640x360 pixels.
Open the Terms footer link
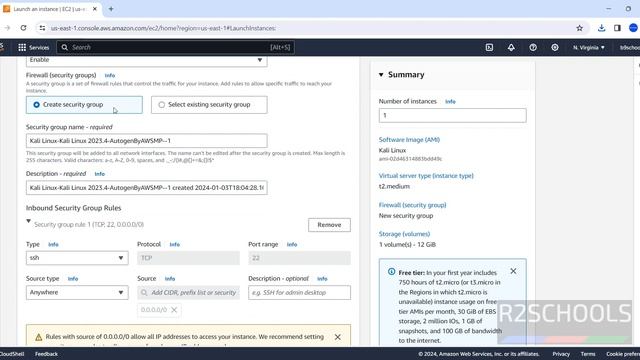pos(588,354)
